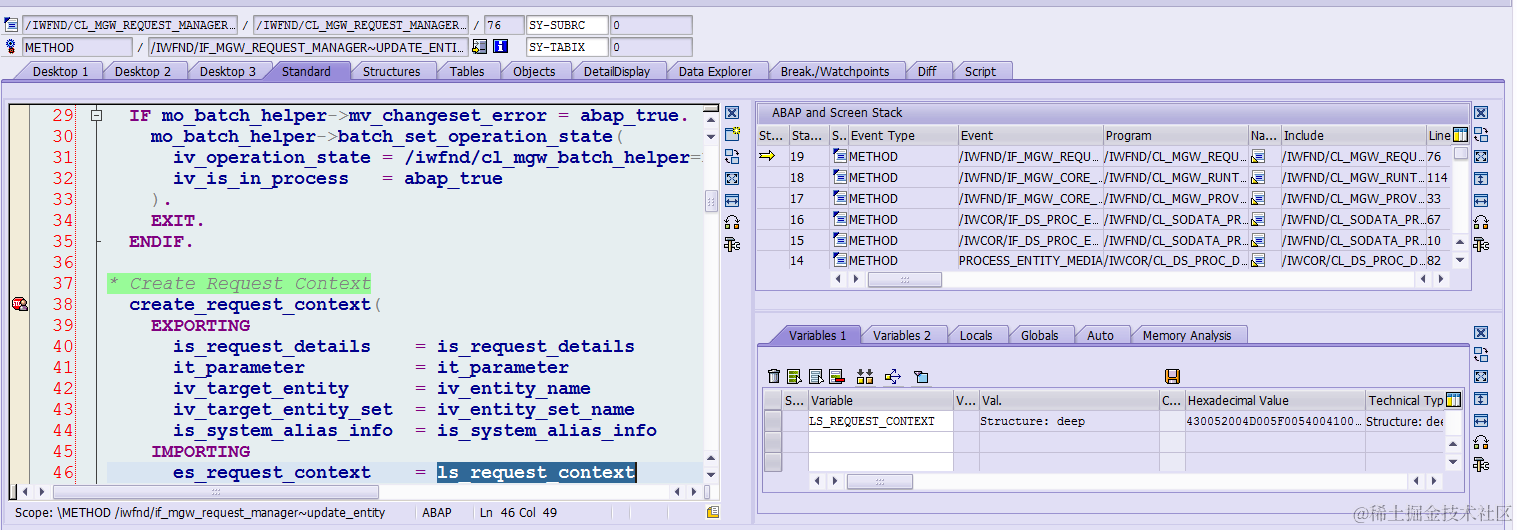1519x530 pixels.
Task: Open the Tables tab
Action: 467,71
